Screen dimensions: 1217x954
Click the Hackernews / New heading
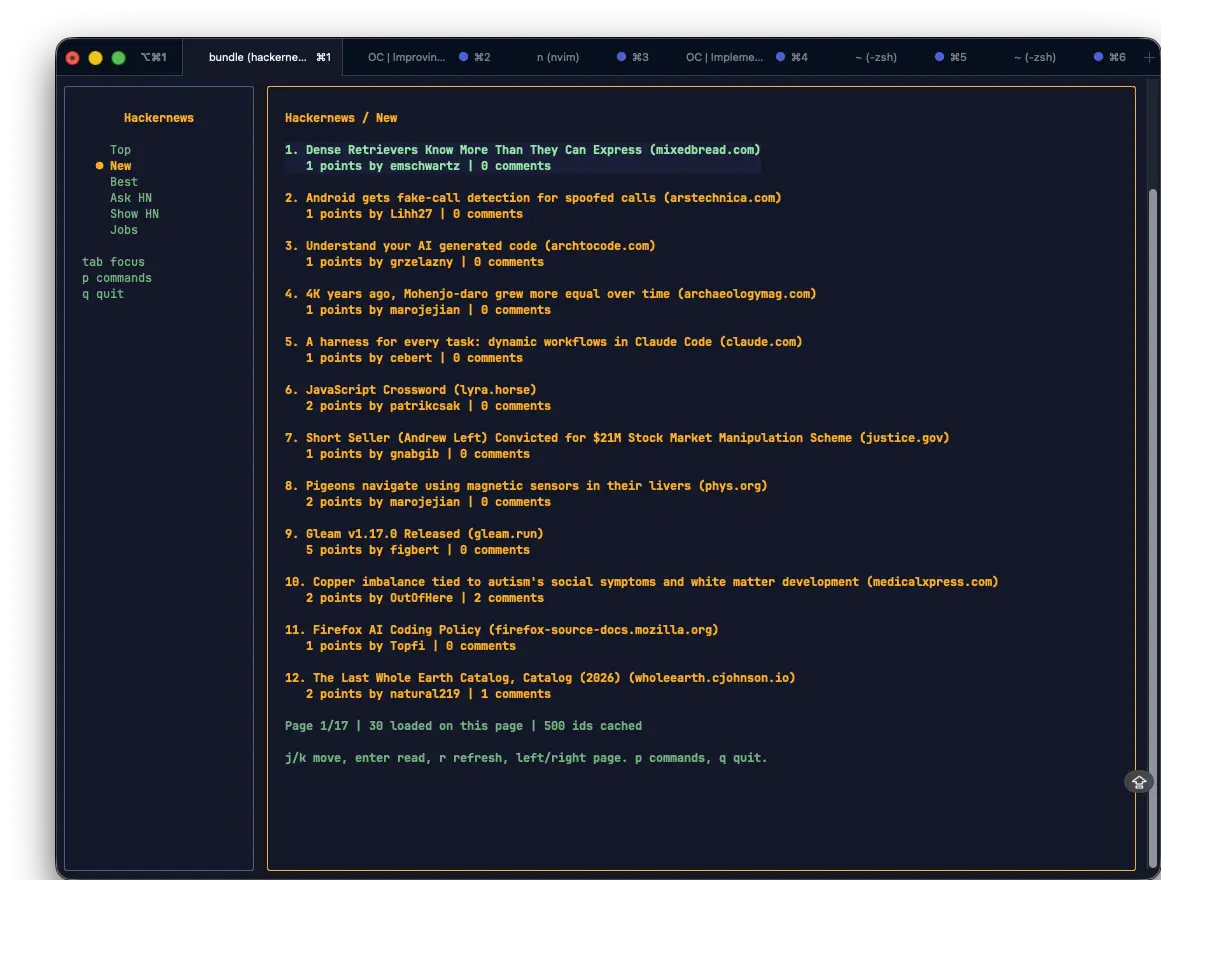[x=341, y=118]
